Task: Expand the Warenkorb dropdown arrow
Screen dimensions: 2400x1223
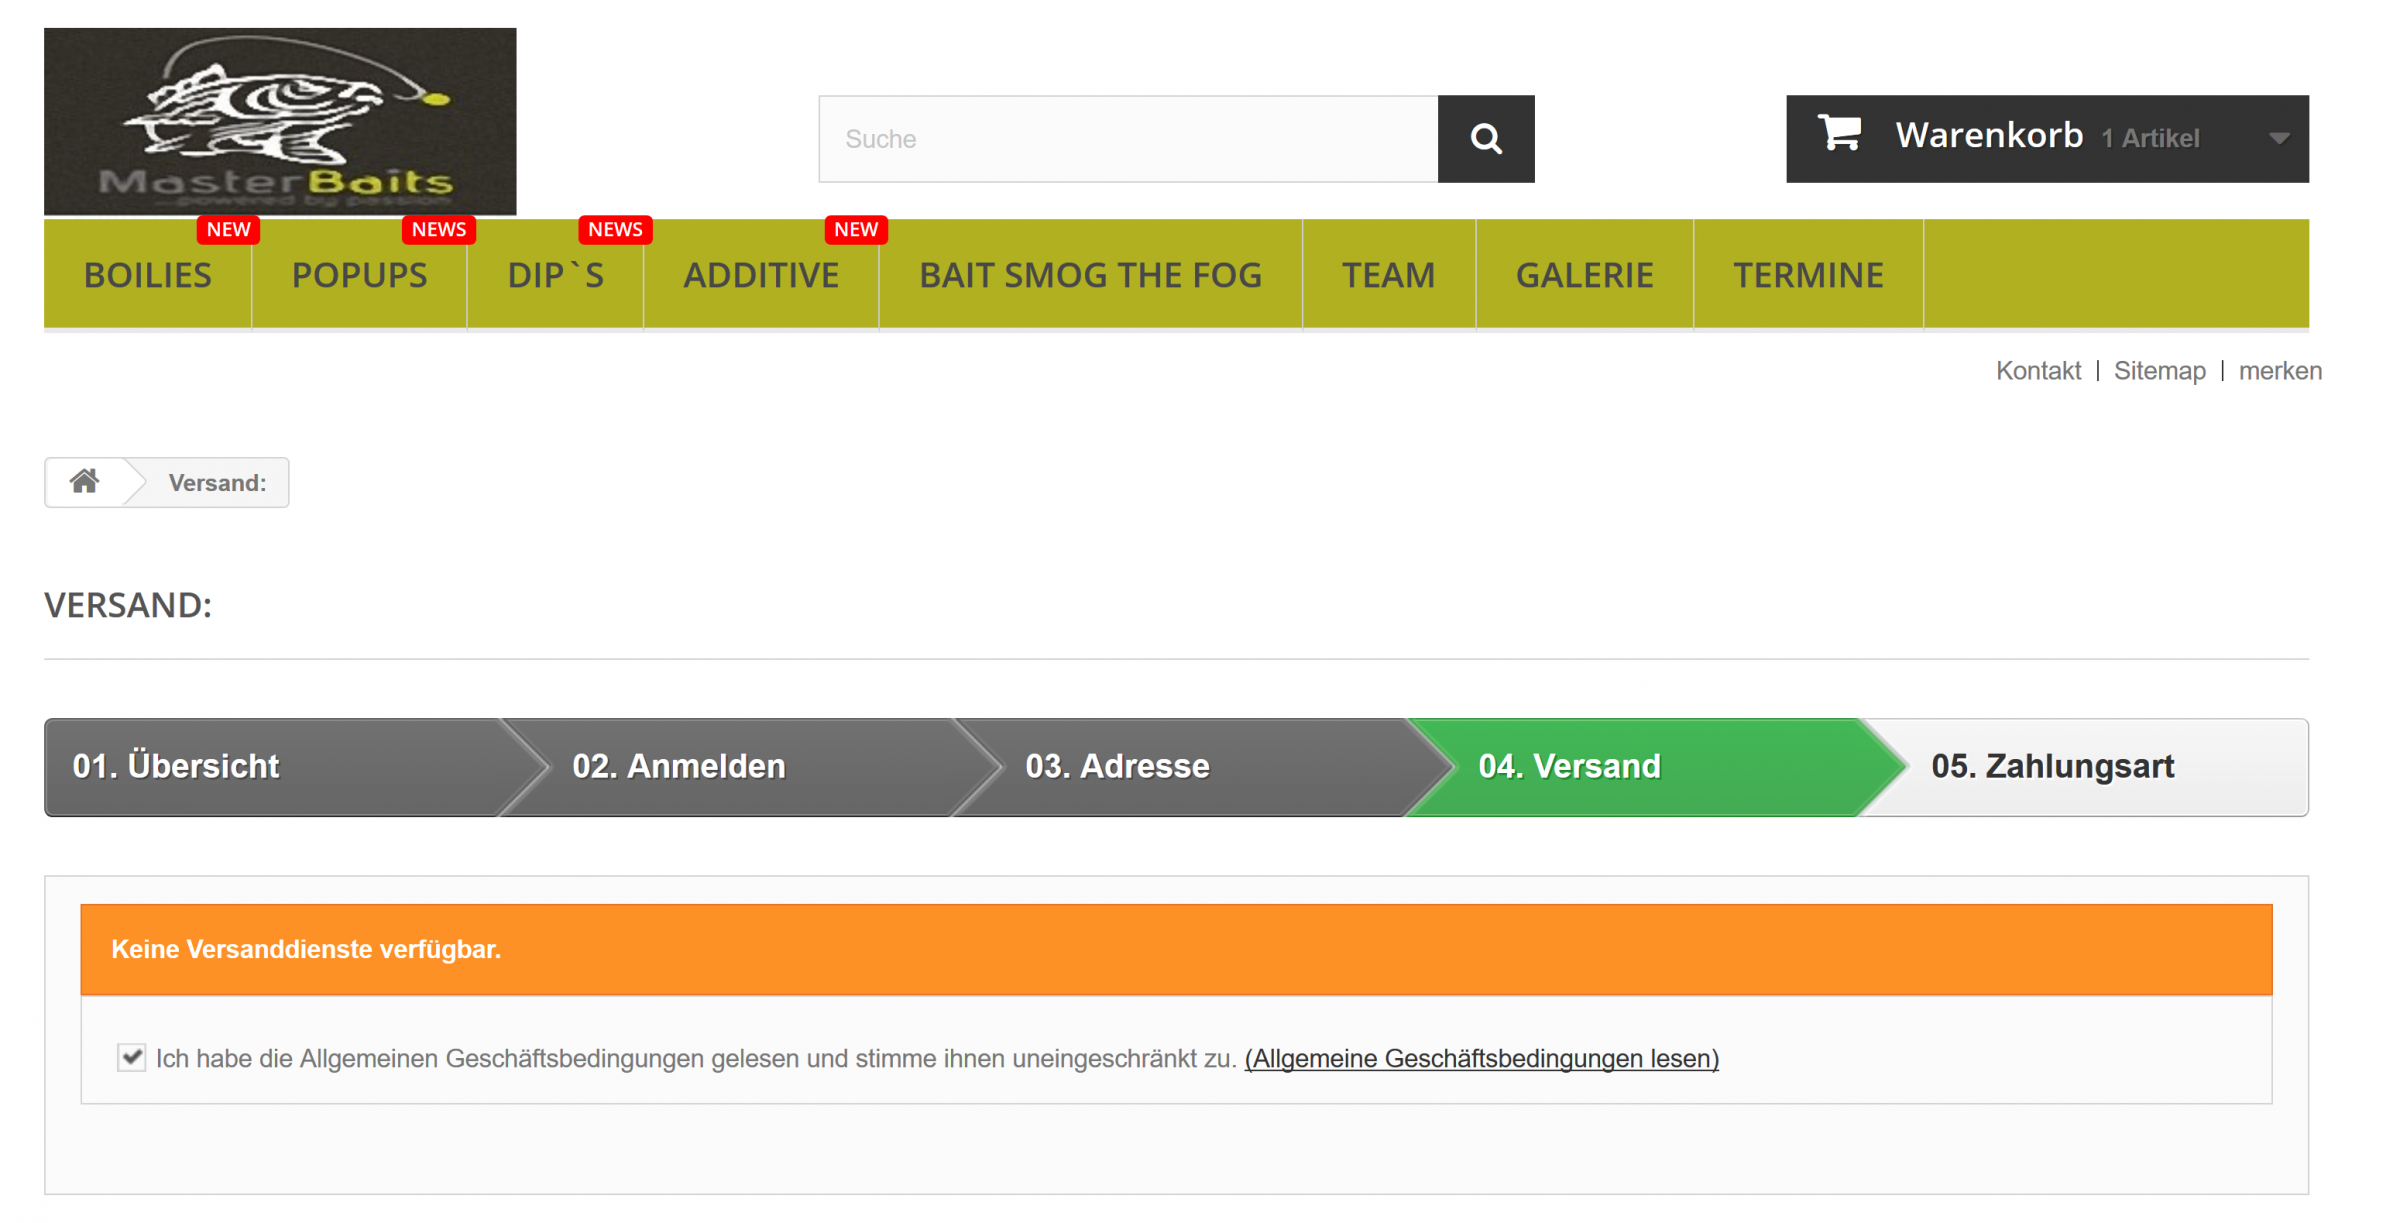Action: pyautogui.click(x=2278, y=139)
